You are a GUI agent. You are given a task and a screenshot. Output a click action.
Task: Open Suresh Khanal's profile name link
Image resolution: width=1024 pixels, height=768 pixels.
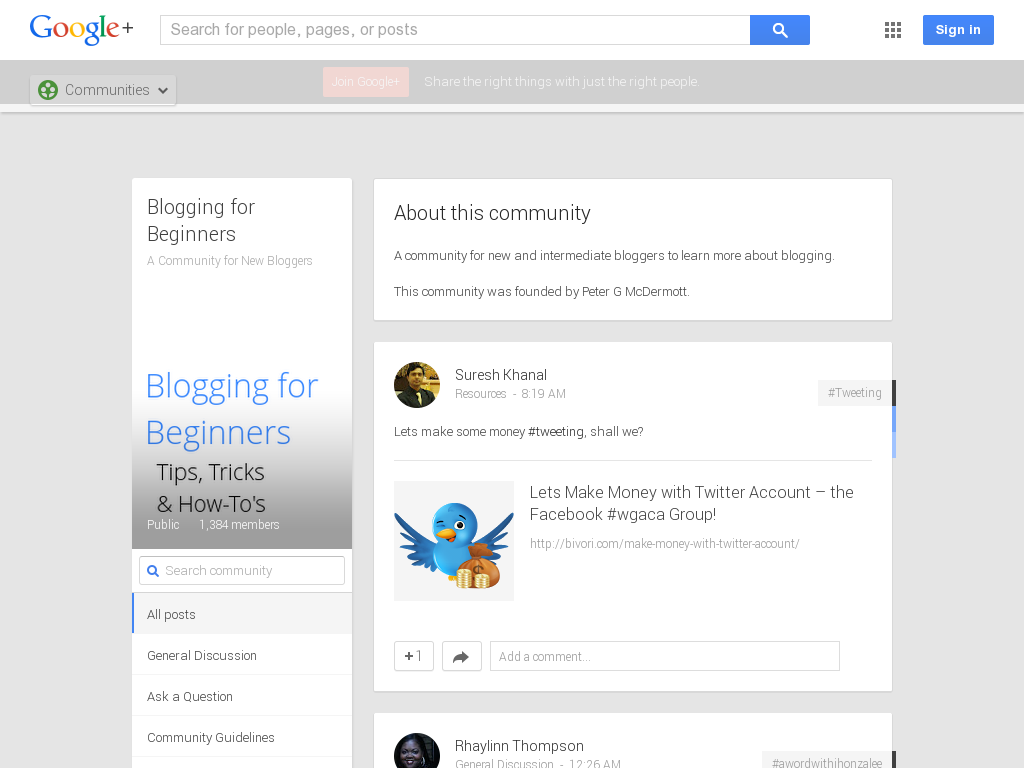pos(501,375)
